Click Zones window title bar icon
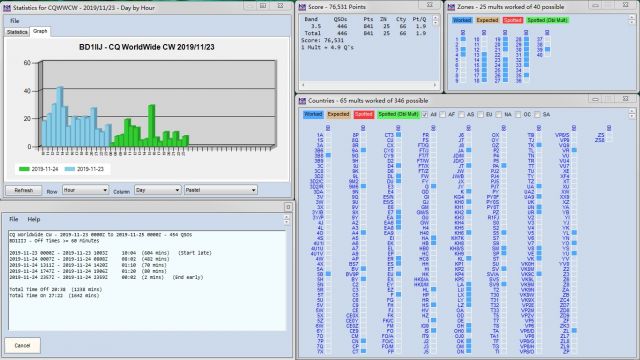Screen dimensions: 640x360 (451, 7)
